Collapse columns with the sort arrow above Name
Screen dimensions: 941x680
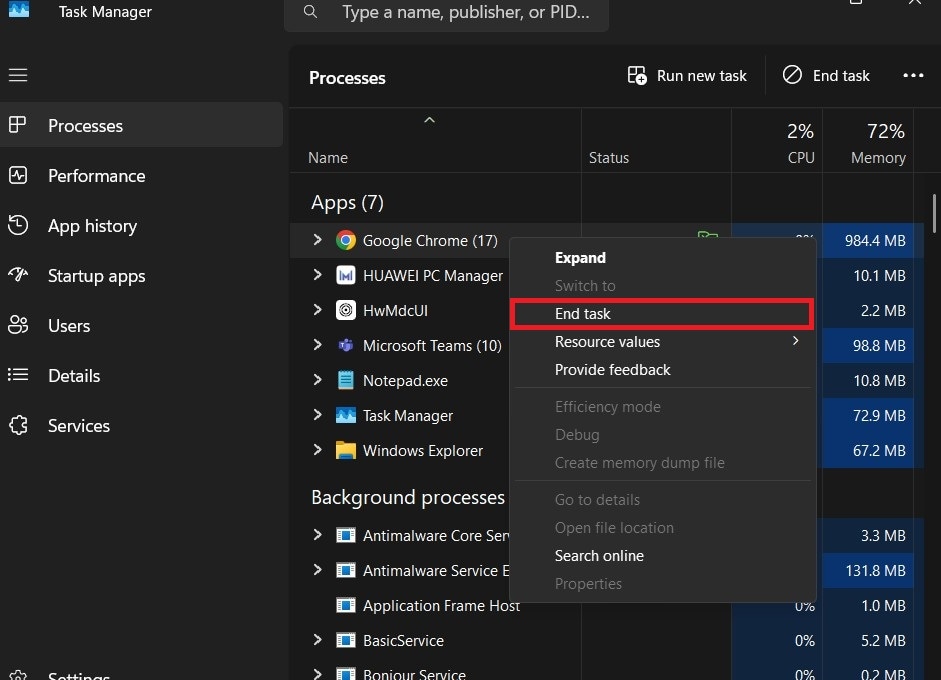tap(429, 120)
